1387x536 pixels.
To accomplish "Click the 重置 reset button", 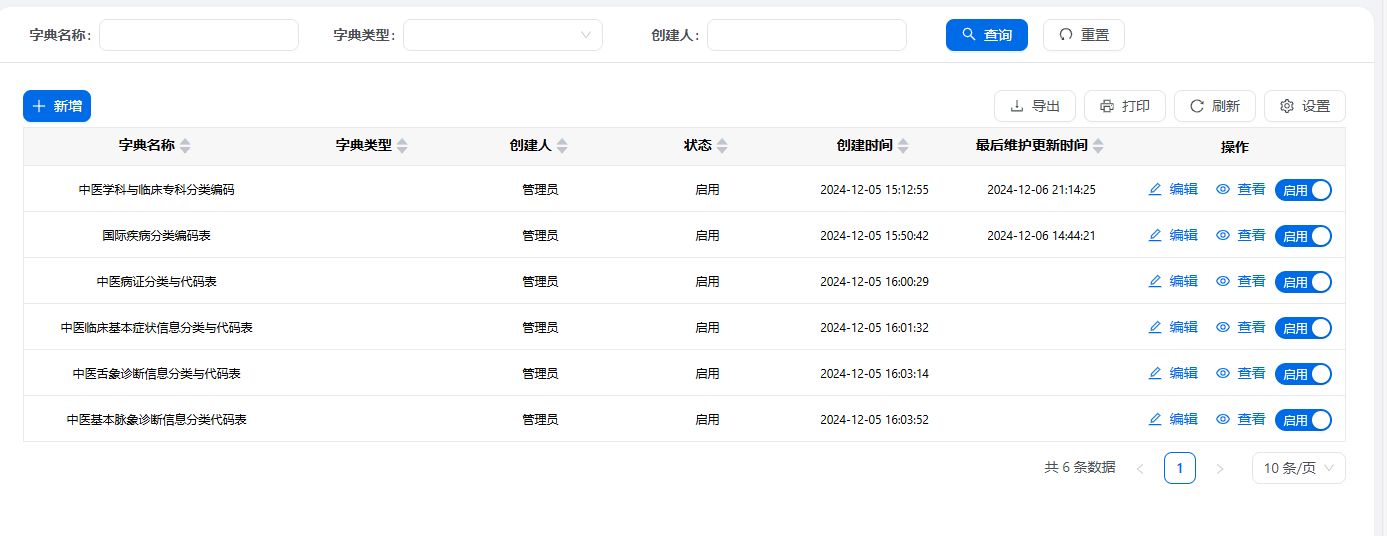I will pos(1083,35).
